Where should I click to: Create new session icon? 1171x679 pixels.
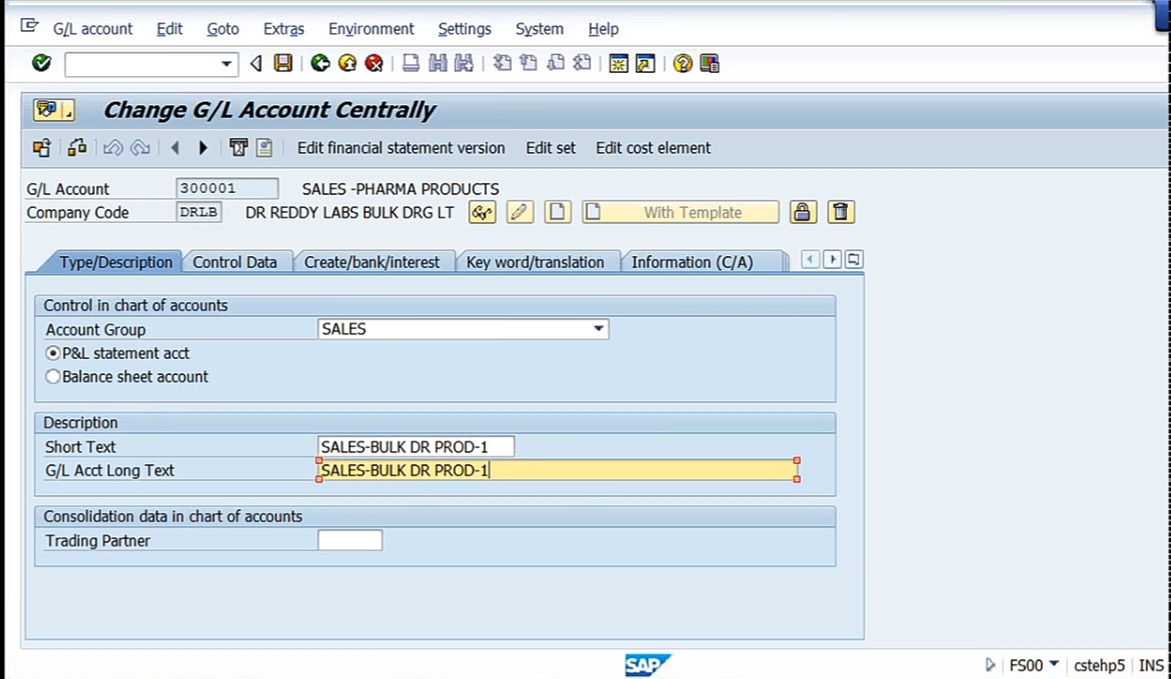[618, 63]
